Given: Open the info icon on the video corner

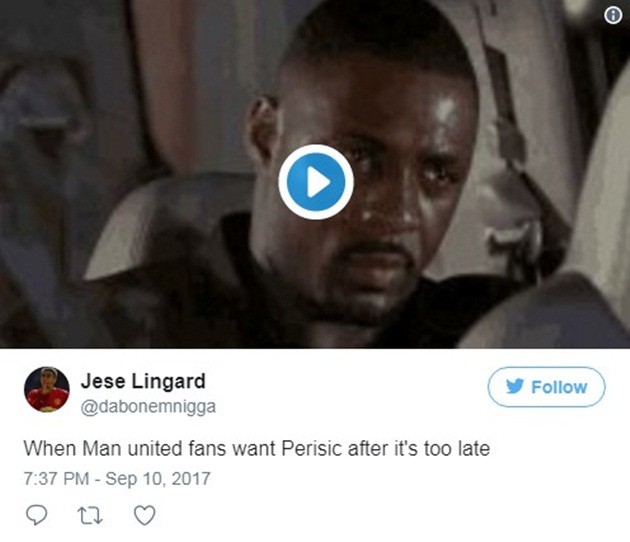Looking at the screenshot, I should (x=613, y=16).
